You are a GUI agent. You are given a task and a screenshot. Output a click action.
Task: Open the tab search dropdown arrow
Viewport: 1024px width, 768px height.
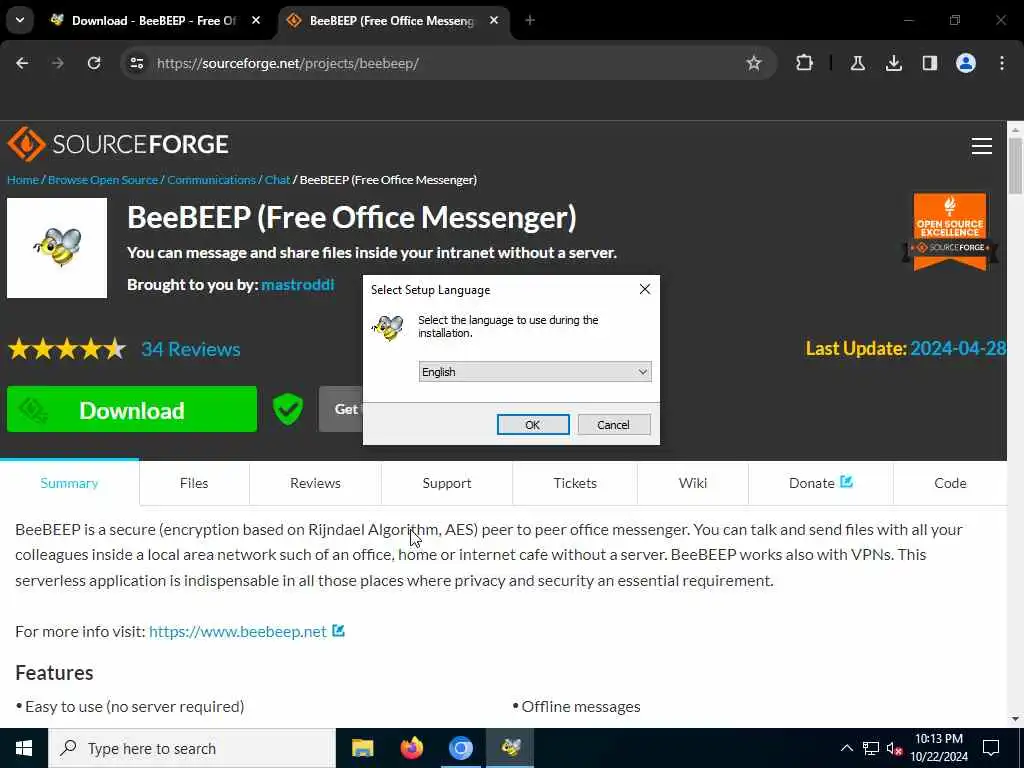[x=20, y=20]
